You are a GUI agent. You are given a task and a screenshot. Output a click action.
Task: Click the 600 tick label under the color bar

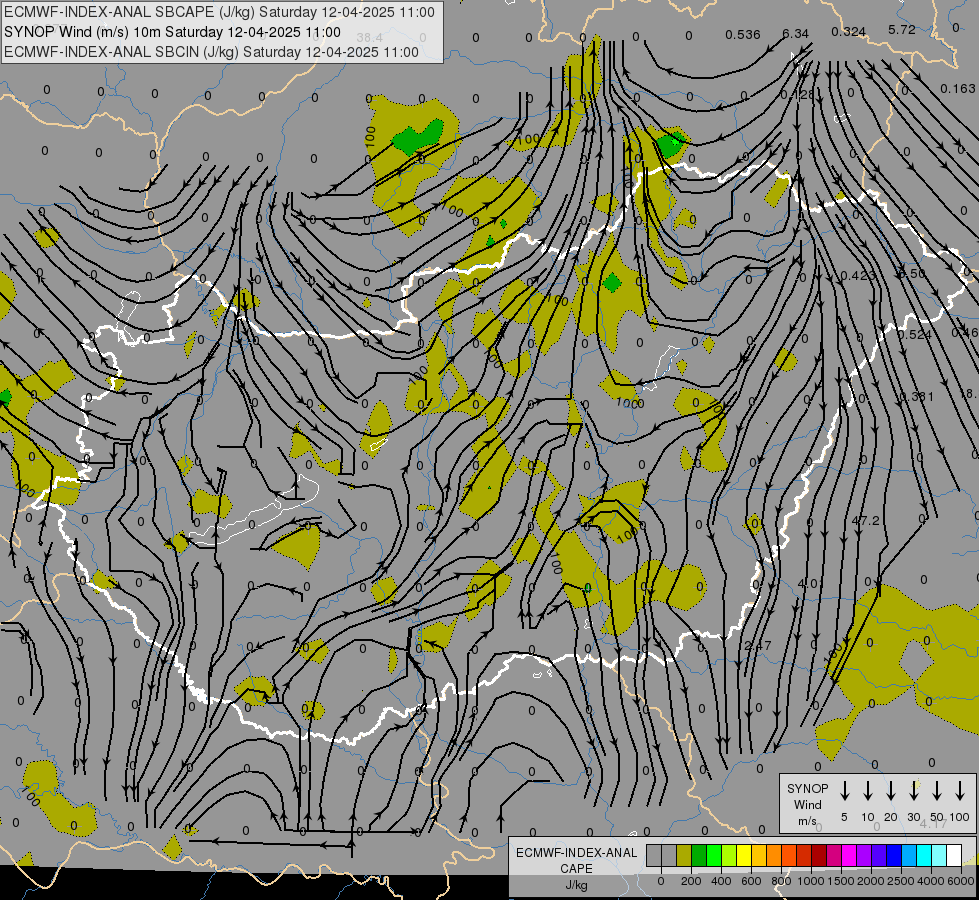(751, 881)
